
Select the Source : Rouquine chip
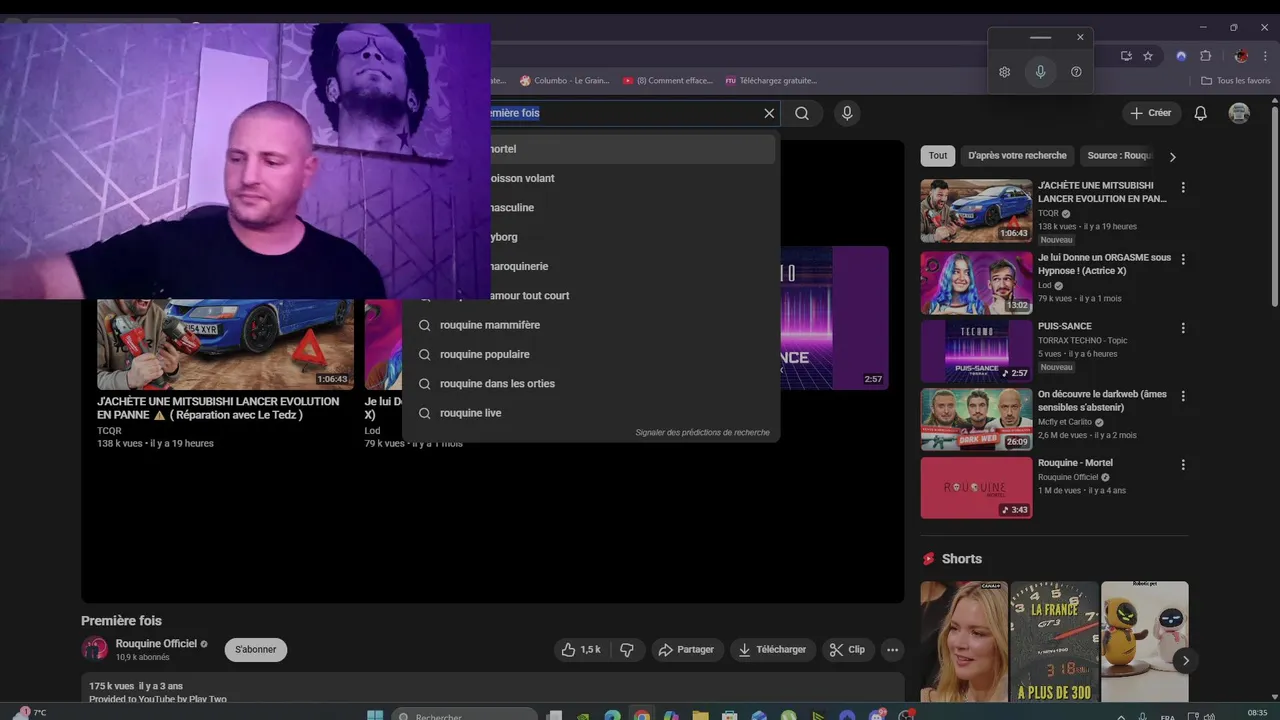click(1120, 156)
